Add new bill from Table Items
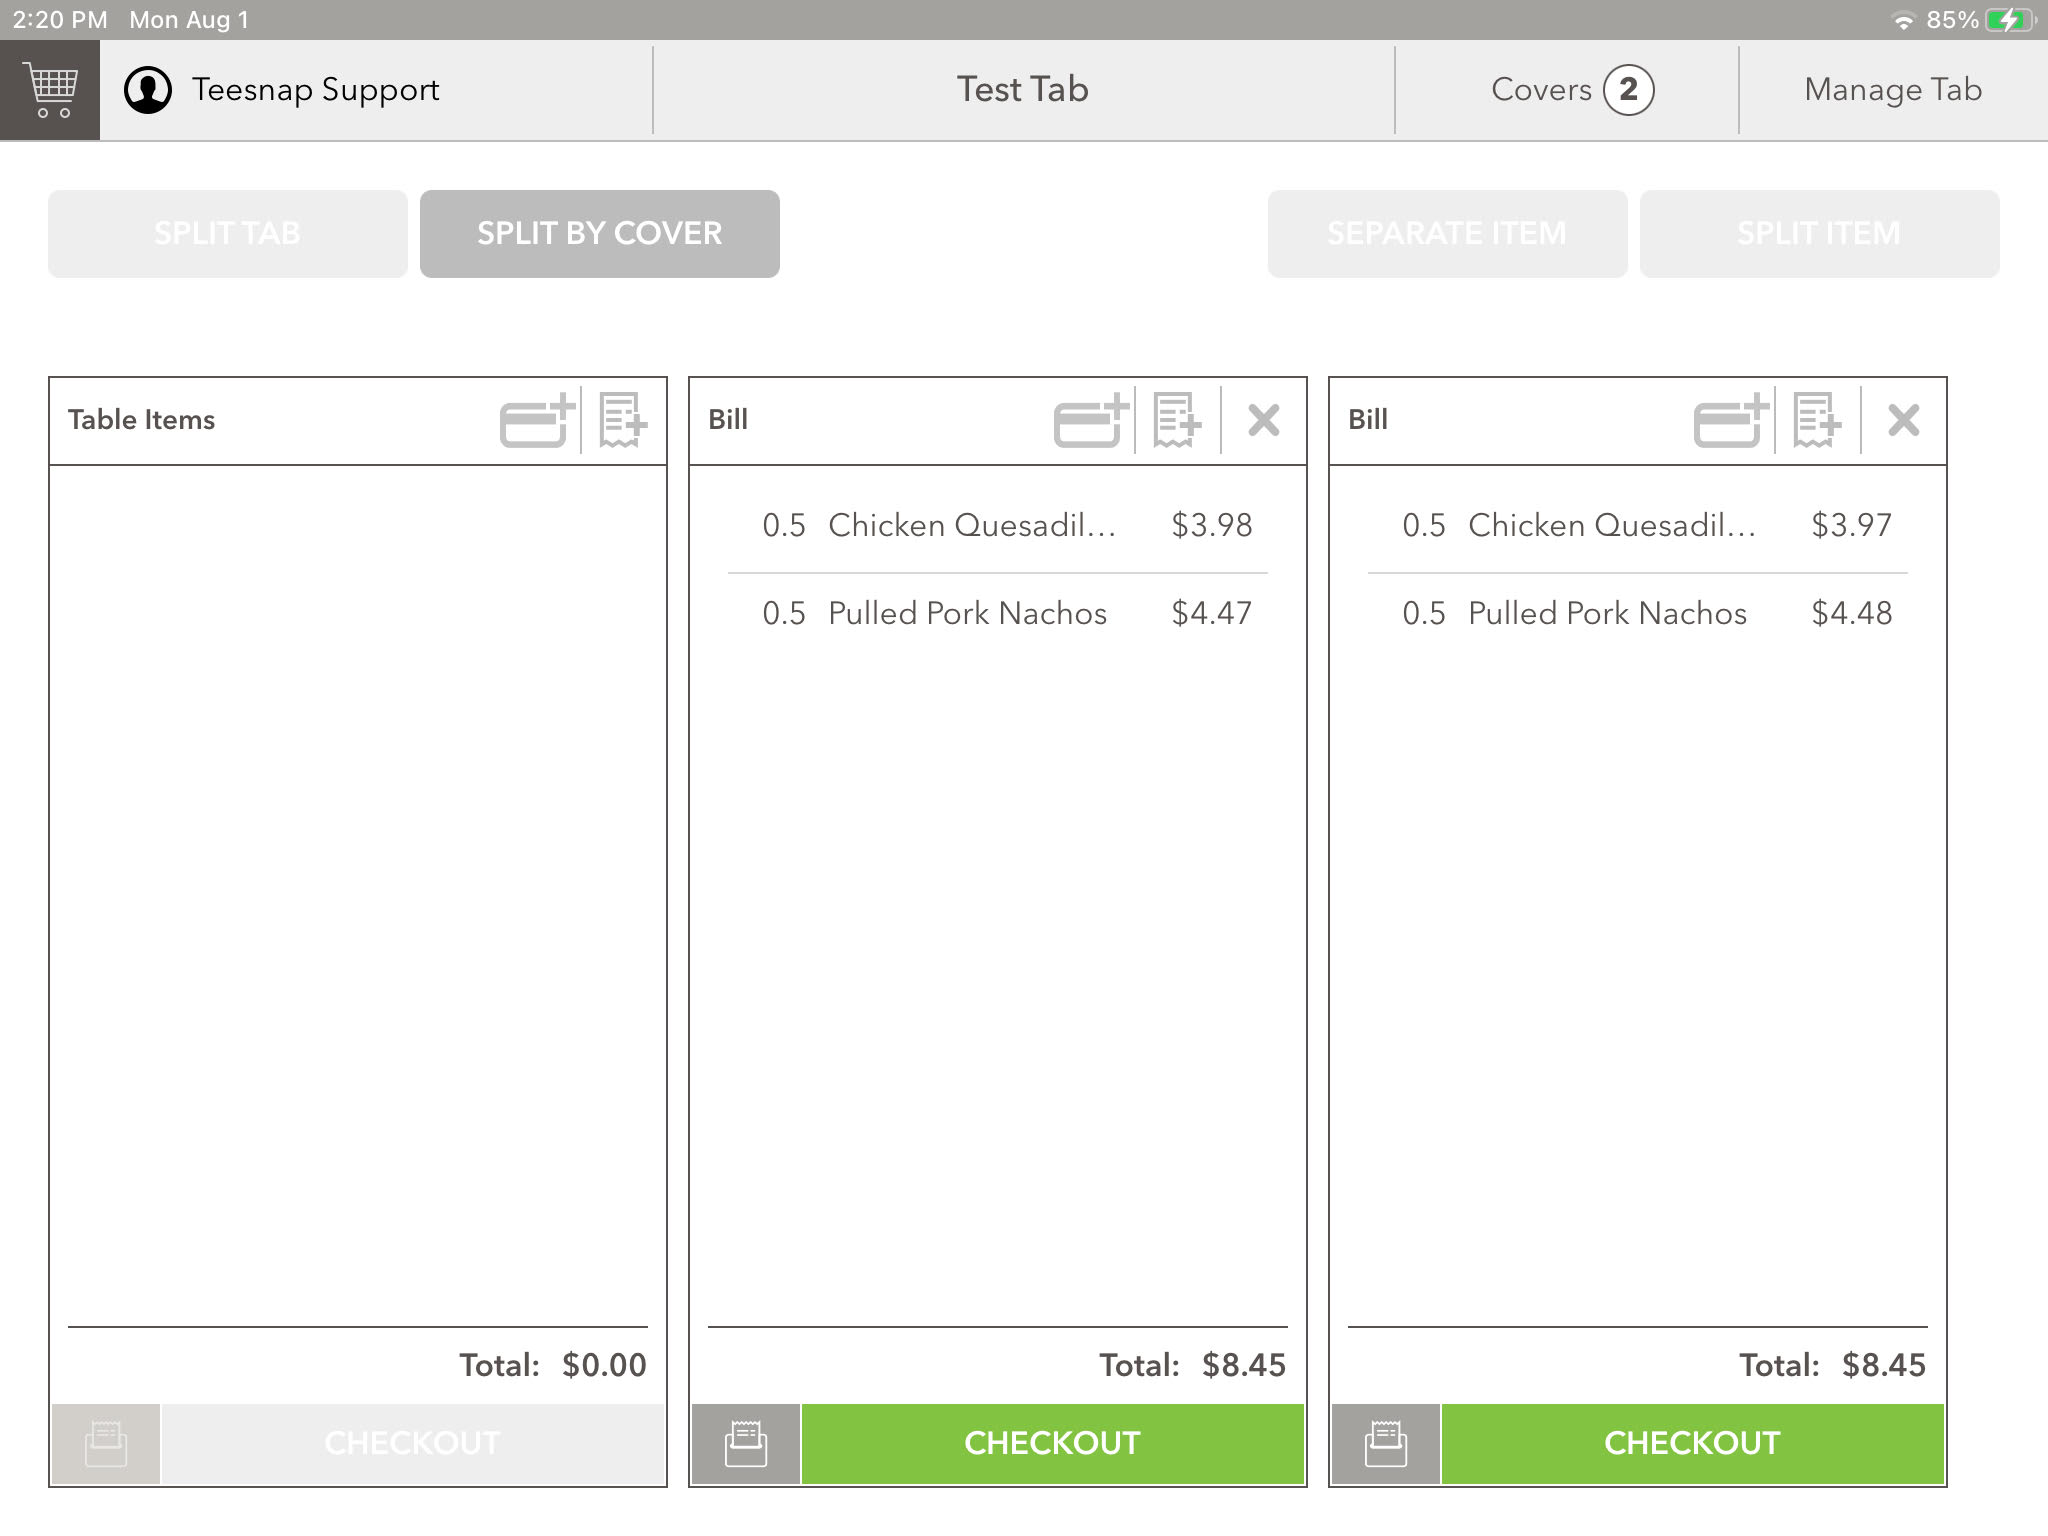The image size is (2048, 1536). pos(623,420)
